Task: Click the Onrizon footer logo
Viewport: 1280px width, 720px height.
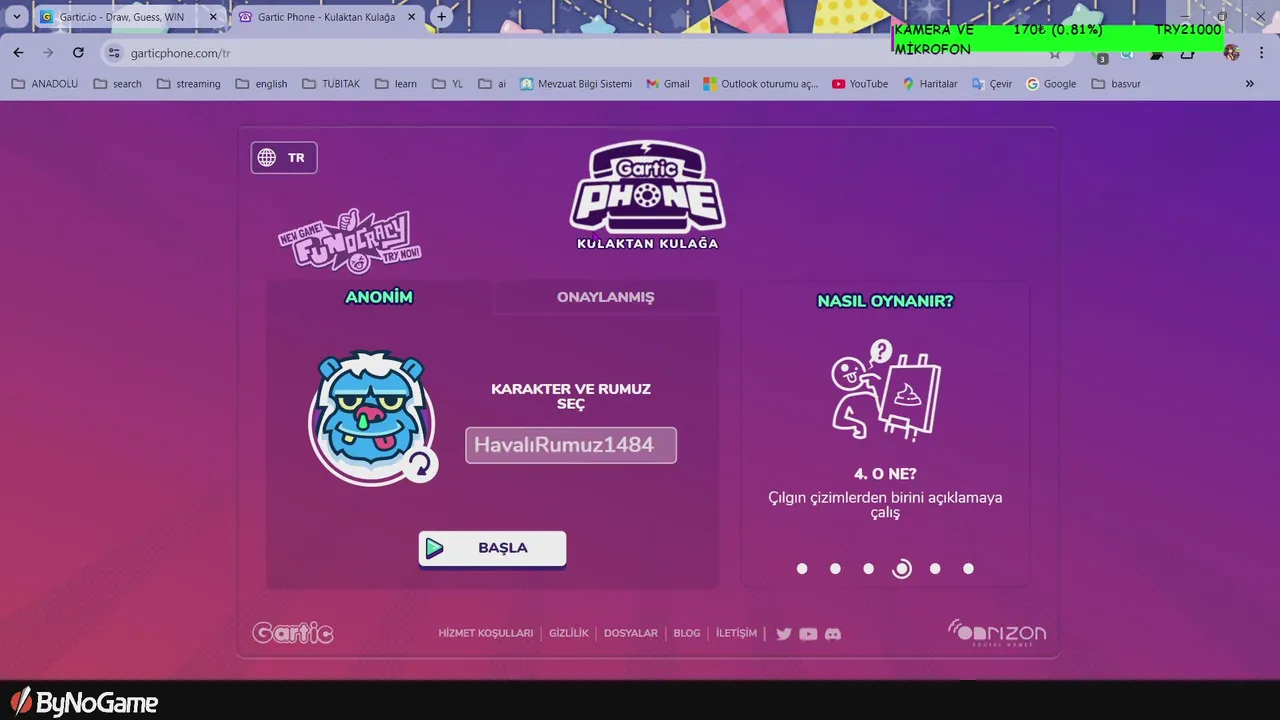Action: pyautogui.click(x=997, y=633)
